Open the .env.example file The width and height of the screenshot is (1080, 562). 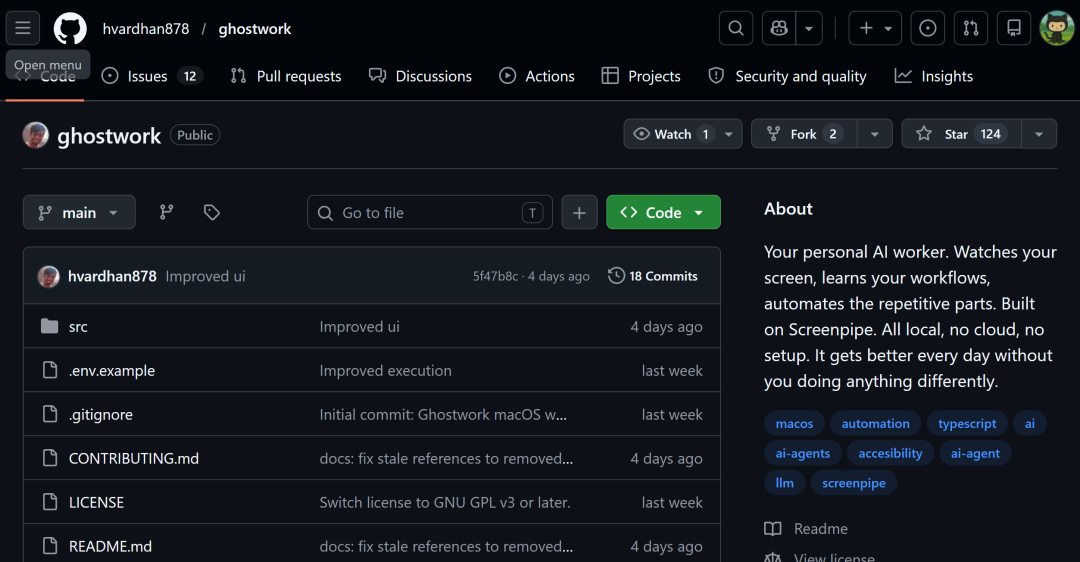click(112, 371)
